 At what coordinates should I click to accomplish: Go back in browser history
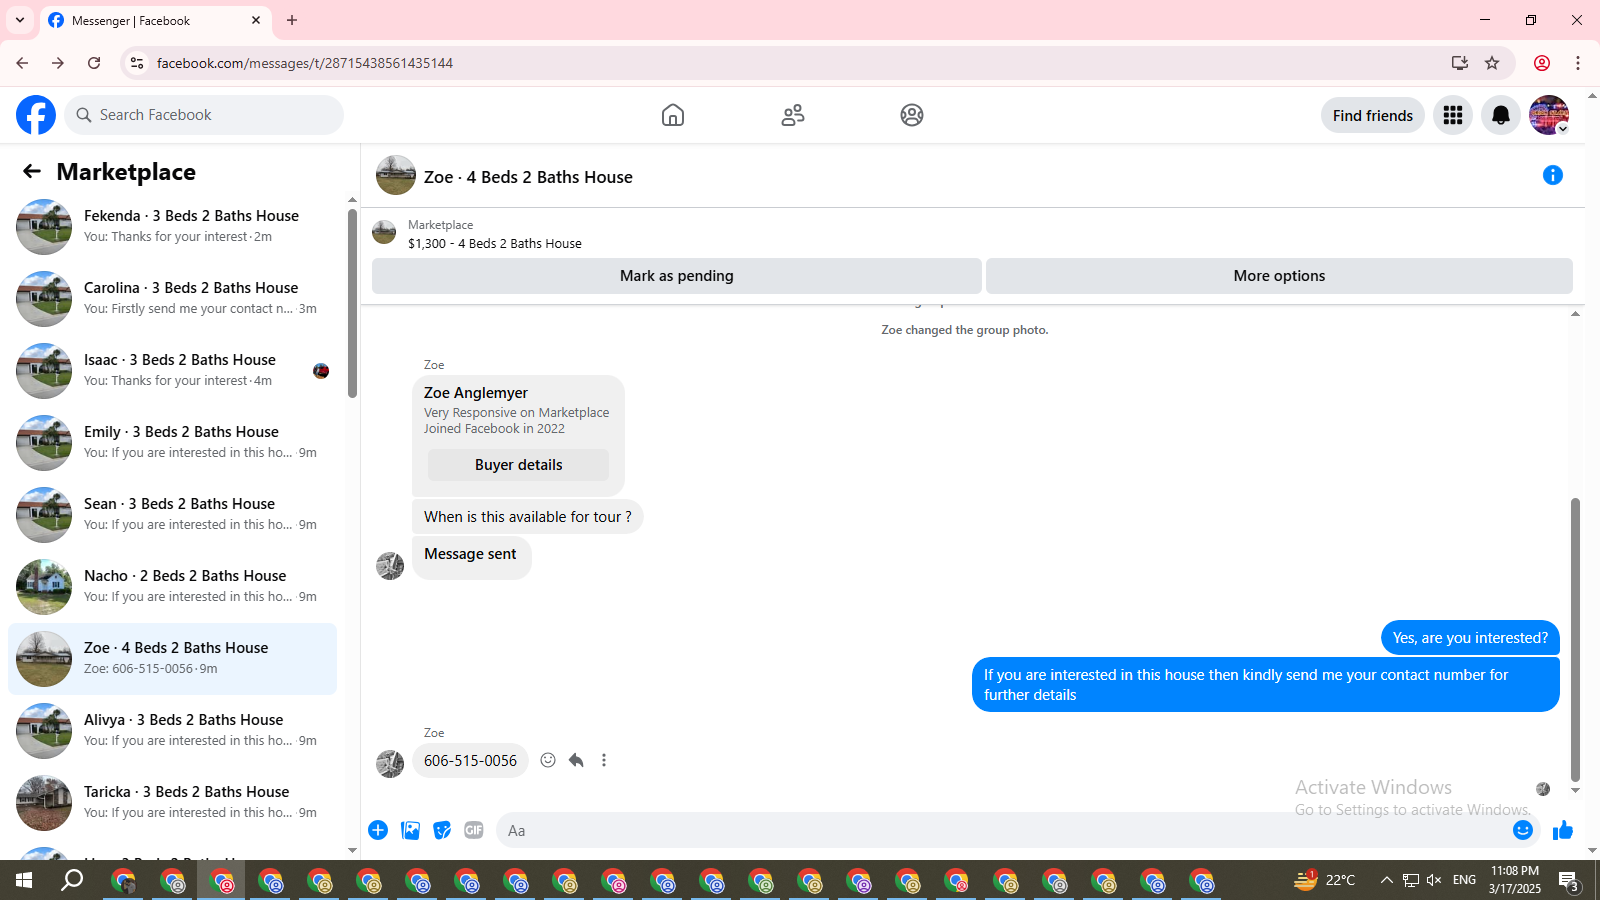(x=22, y=63)
